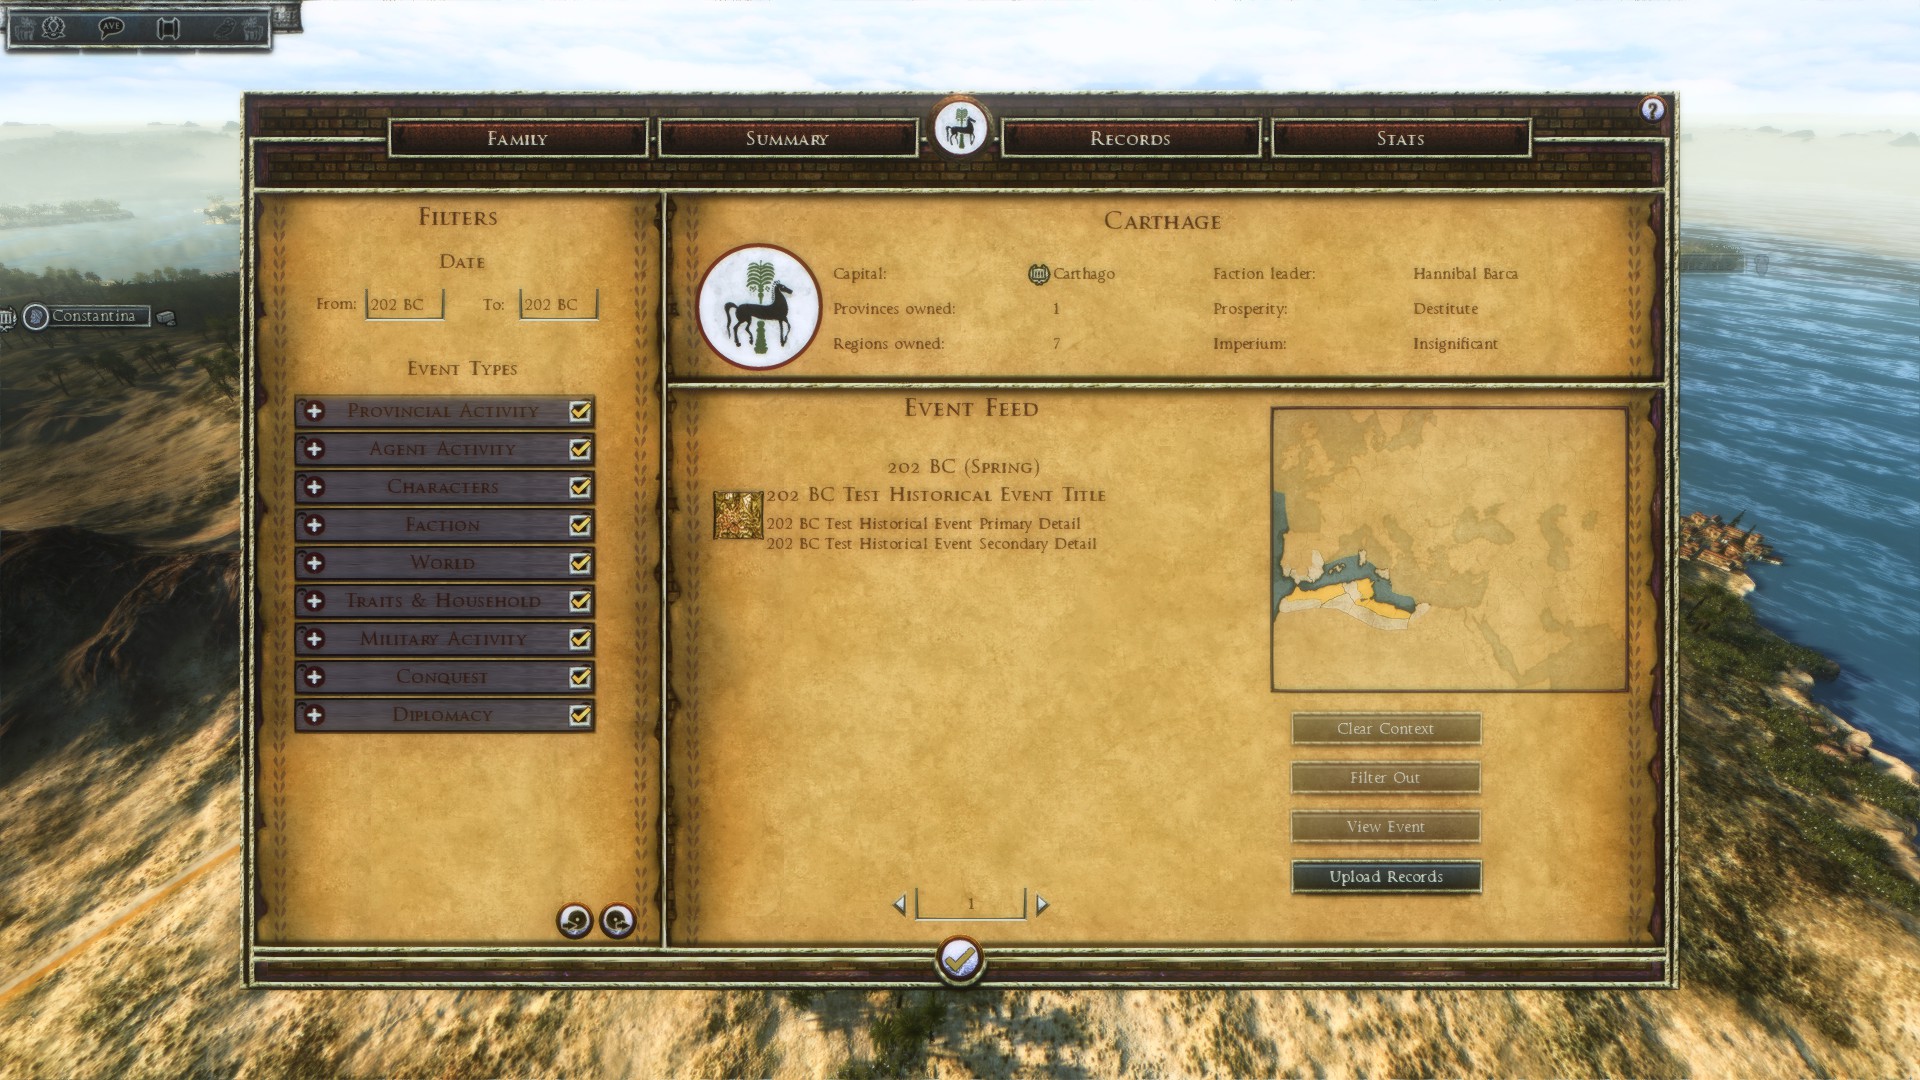The image size is (1920, 1080).
Task: Click the large Carthage faction crest
Action: click(x=759, y=307)
